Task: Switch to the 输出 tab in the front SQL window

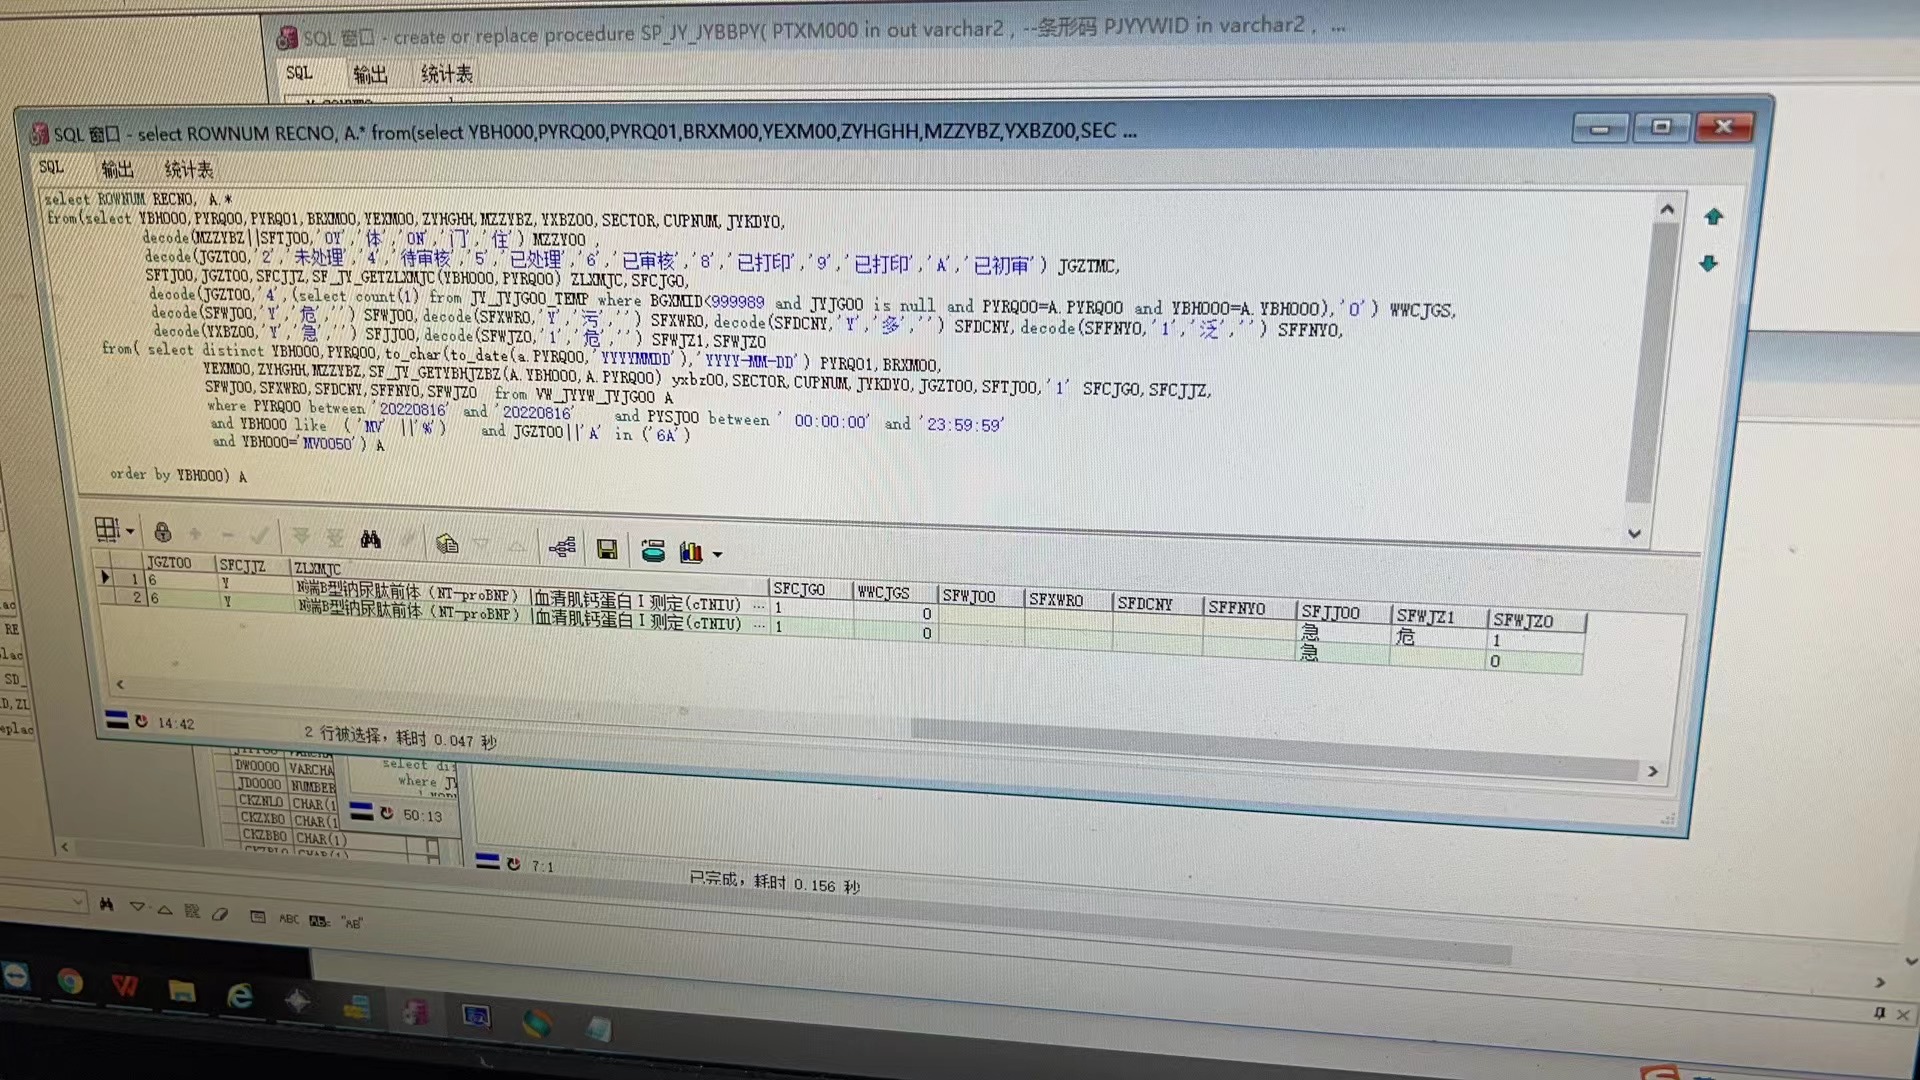Action: (117, 169)
